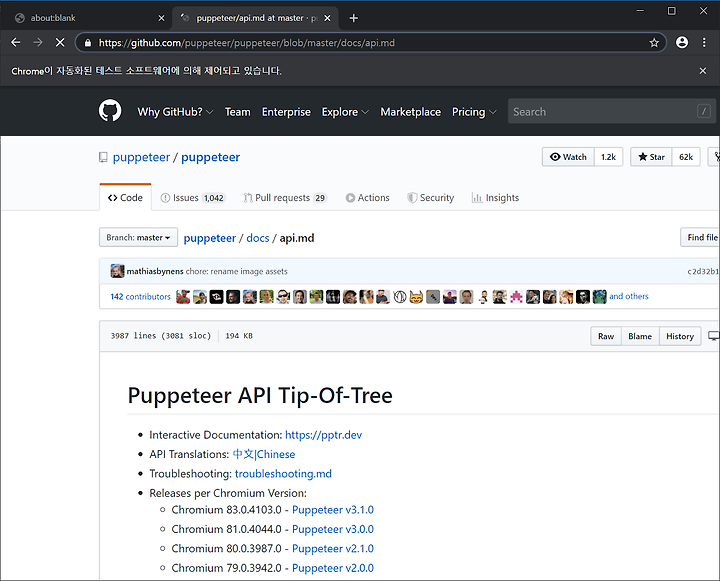
Task: Open the Team nav item
Action: click(x=237, y=112)
